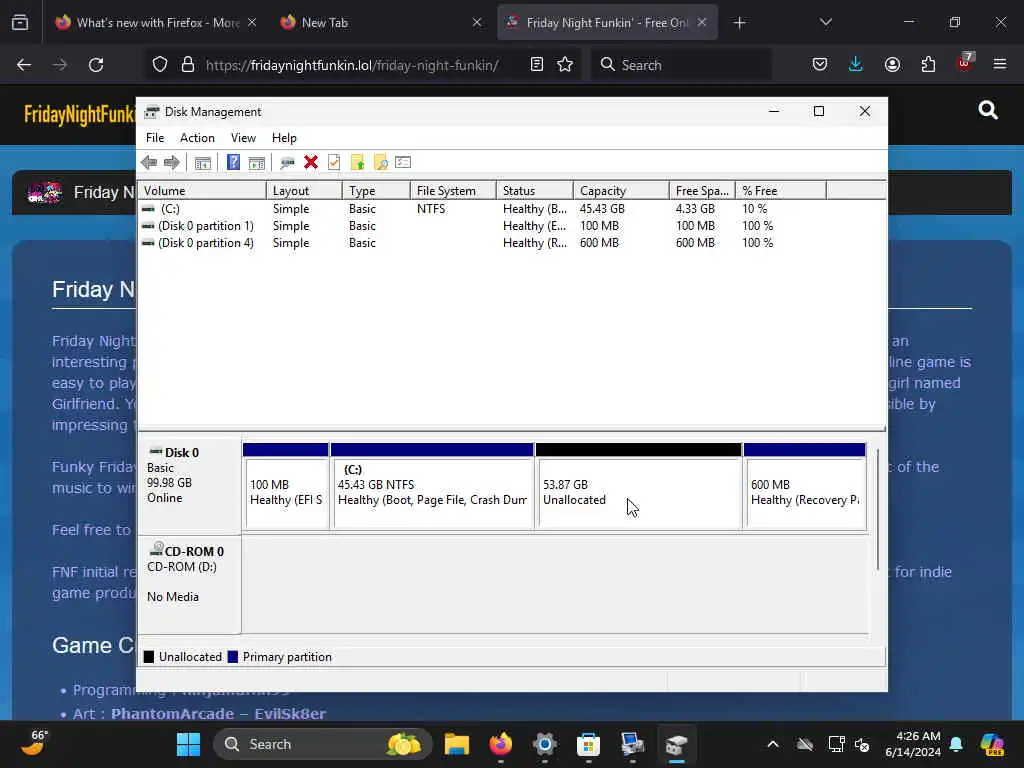Click the site security padlock icon
Screen dimensions: 1024x768
point(188,65)
